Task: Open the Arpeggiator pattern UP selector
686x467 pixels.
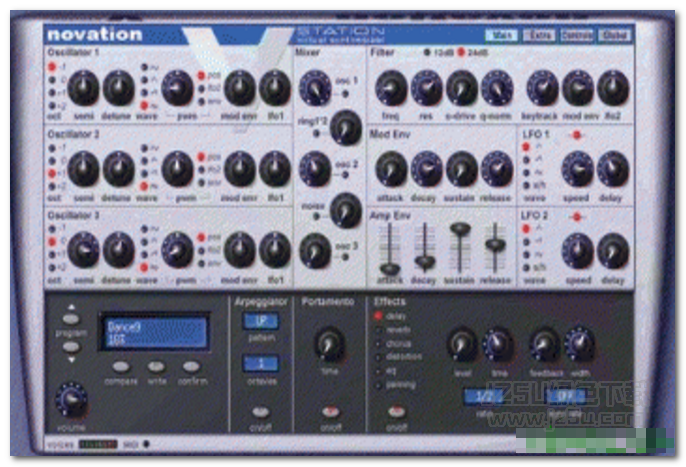Action: pos(261,321)
